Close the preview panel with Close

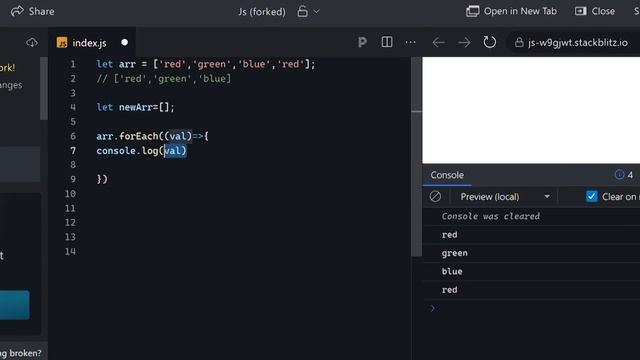click(x=595, y=11)
